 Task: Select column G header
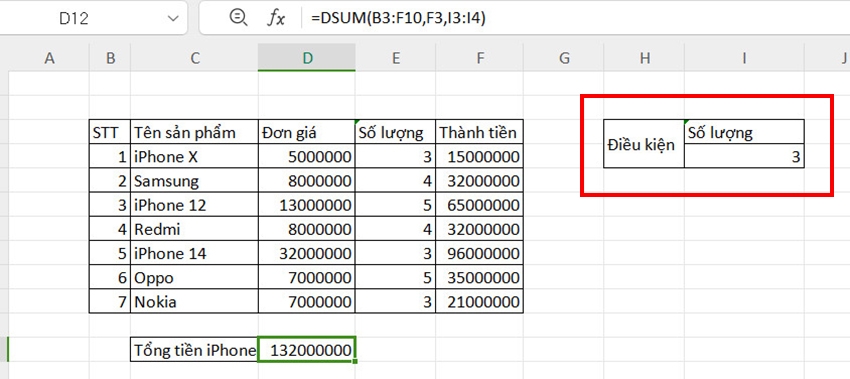click(564, 58)
